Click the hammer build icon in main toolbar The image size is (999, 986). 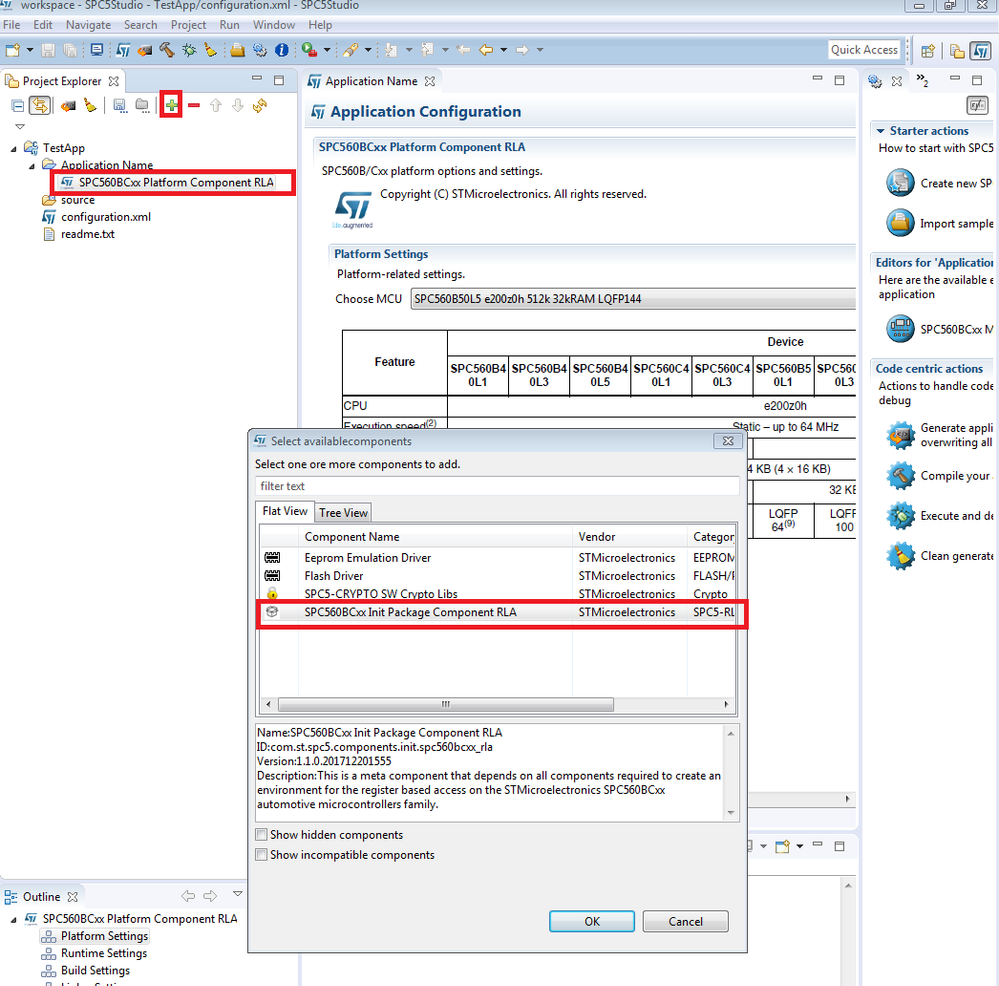(167, 50)
